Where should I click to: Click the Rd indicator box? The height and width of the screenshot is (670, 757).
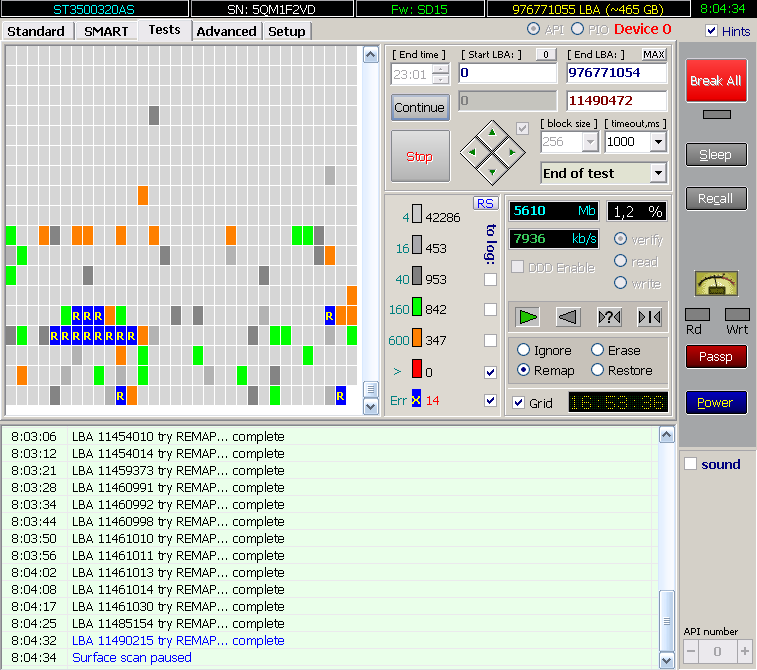[697, 315]
